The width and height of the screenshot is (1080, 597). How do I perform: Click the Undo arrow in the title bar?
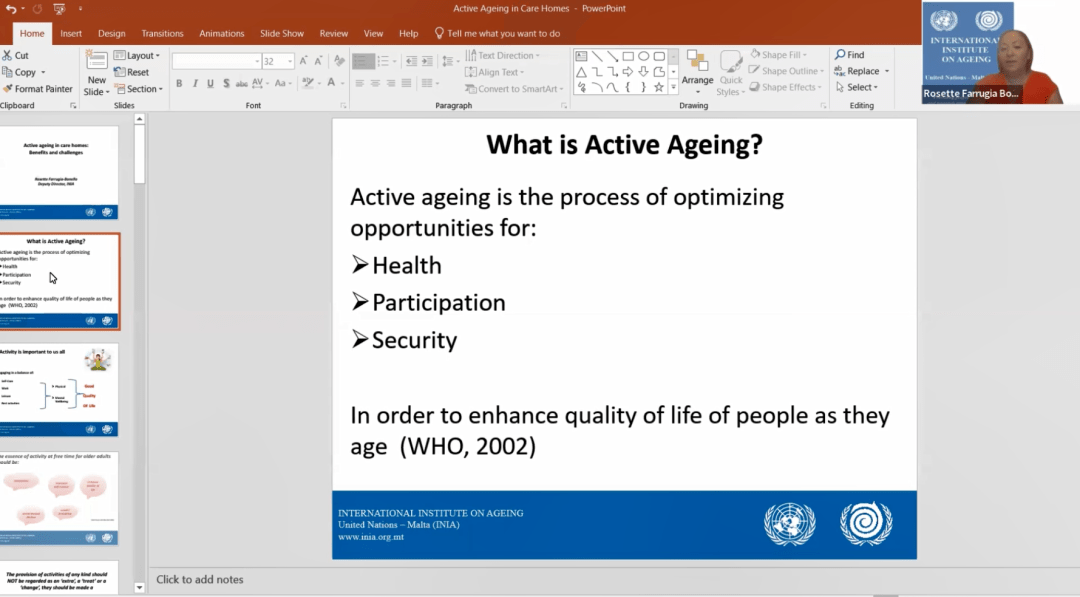click(10, 9)
